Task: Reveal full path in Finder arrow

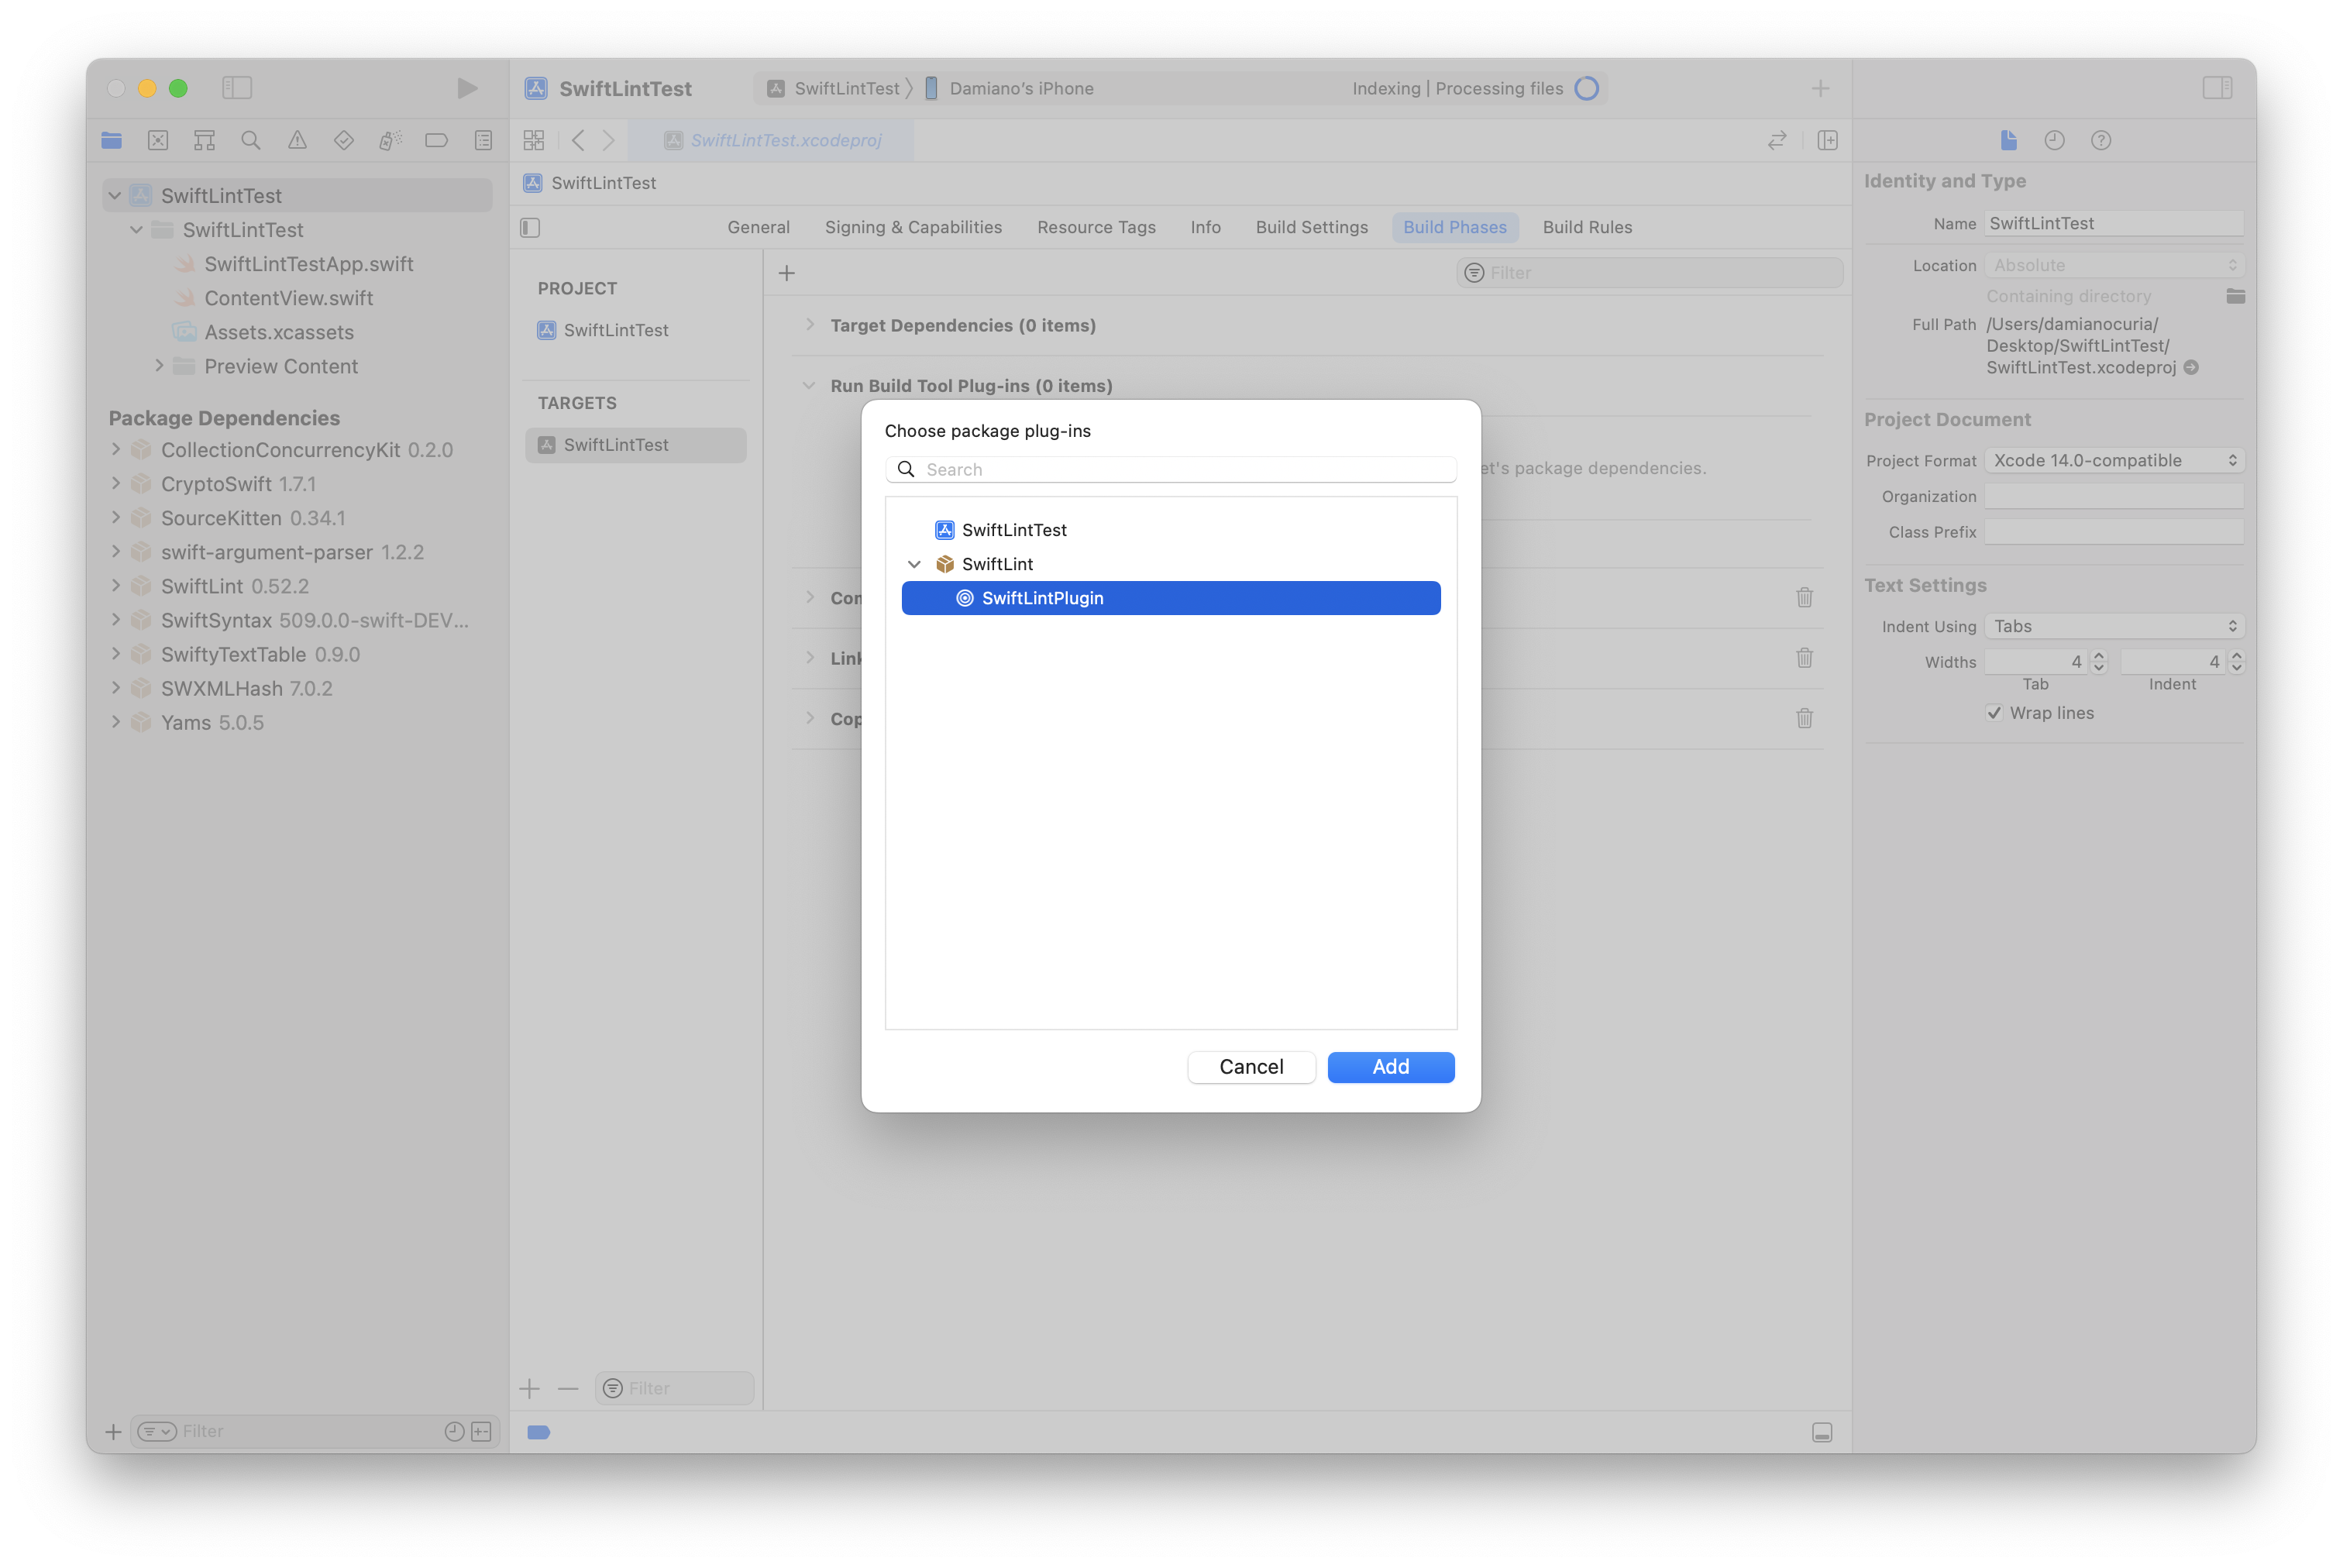Action: (2191, 368)
